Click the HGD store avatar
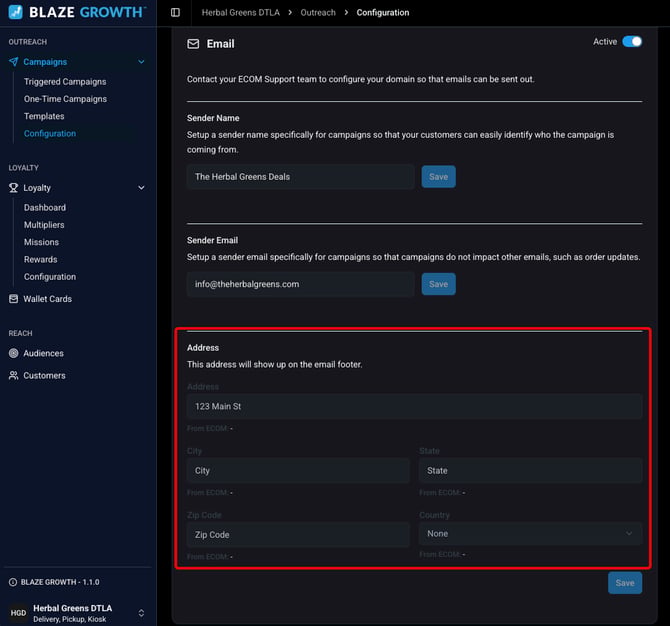The width and height of the screenshot is (670, 626). [x=18, y=613]
